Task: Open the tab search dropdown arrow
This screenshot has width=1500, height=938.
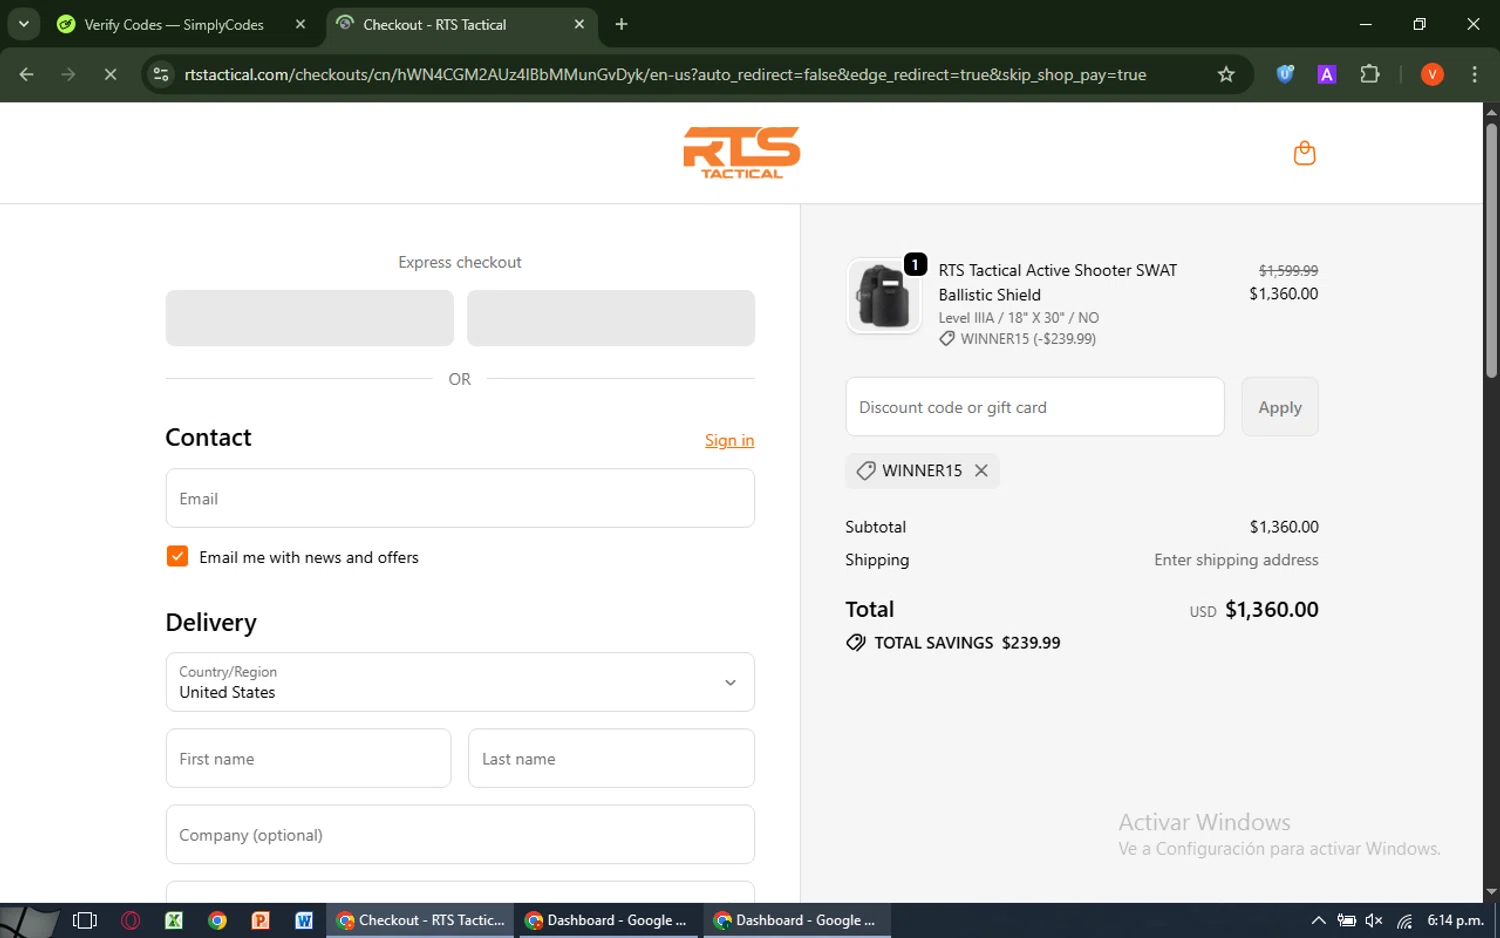Action: (23, 24)
